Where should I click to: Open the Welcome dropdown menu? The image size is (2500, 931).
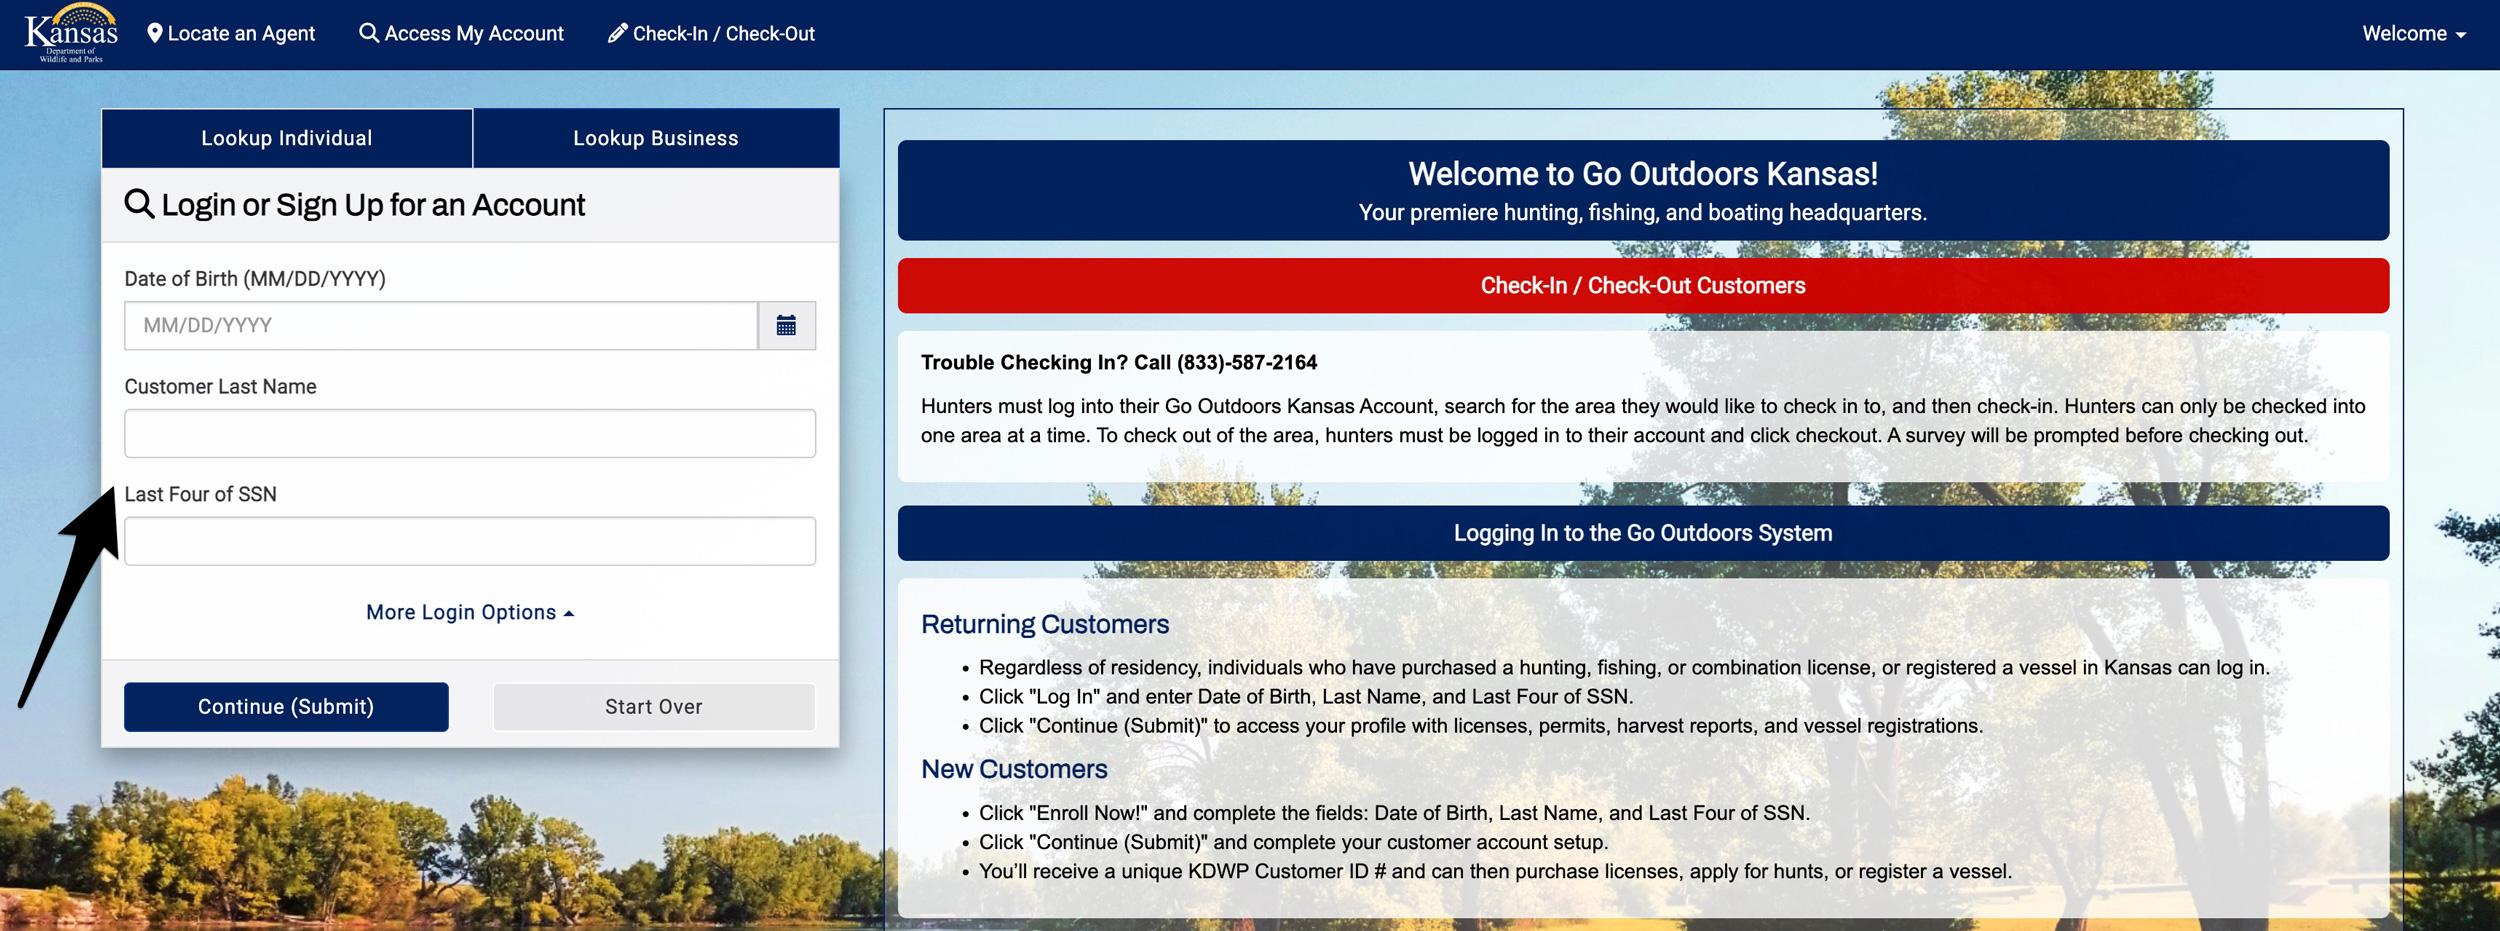tap(2413, 33)
